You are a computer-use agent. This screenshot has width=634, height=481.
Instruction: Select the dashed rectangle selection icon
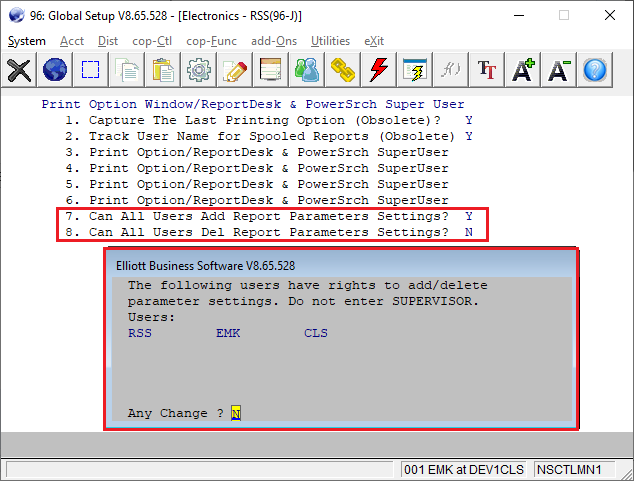(x=91, y=70)
